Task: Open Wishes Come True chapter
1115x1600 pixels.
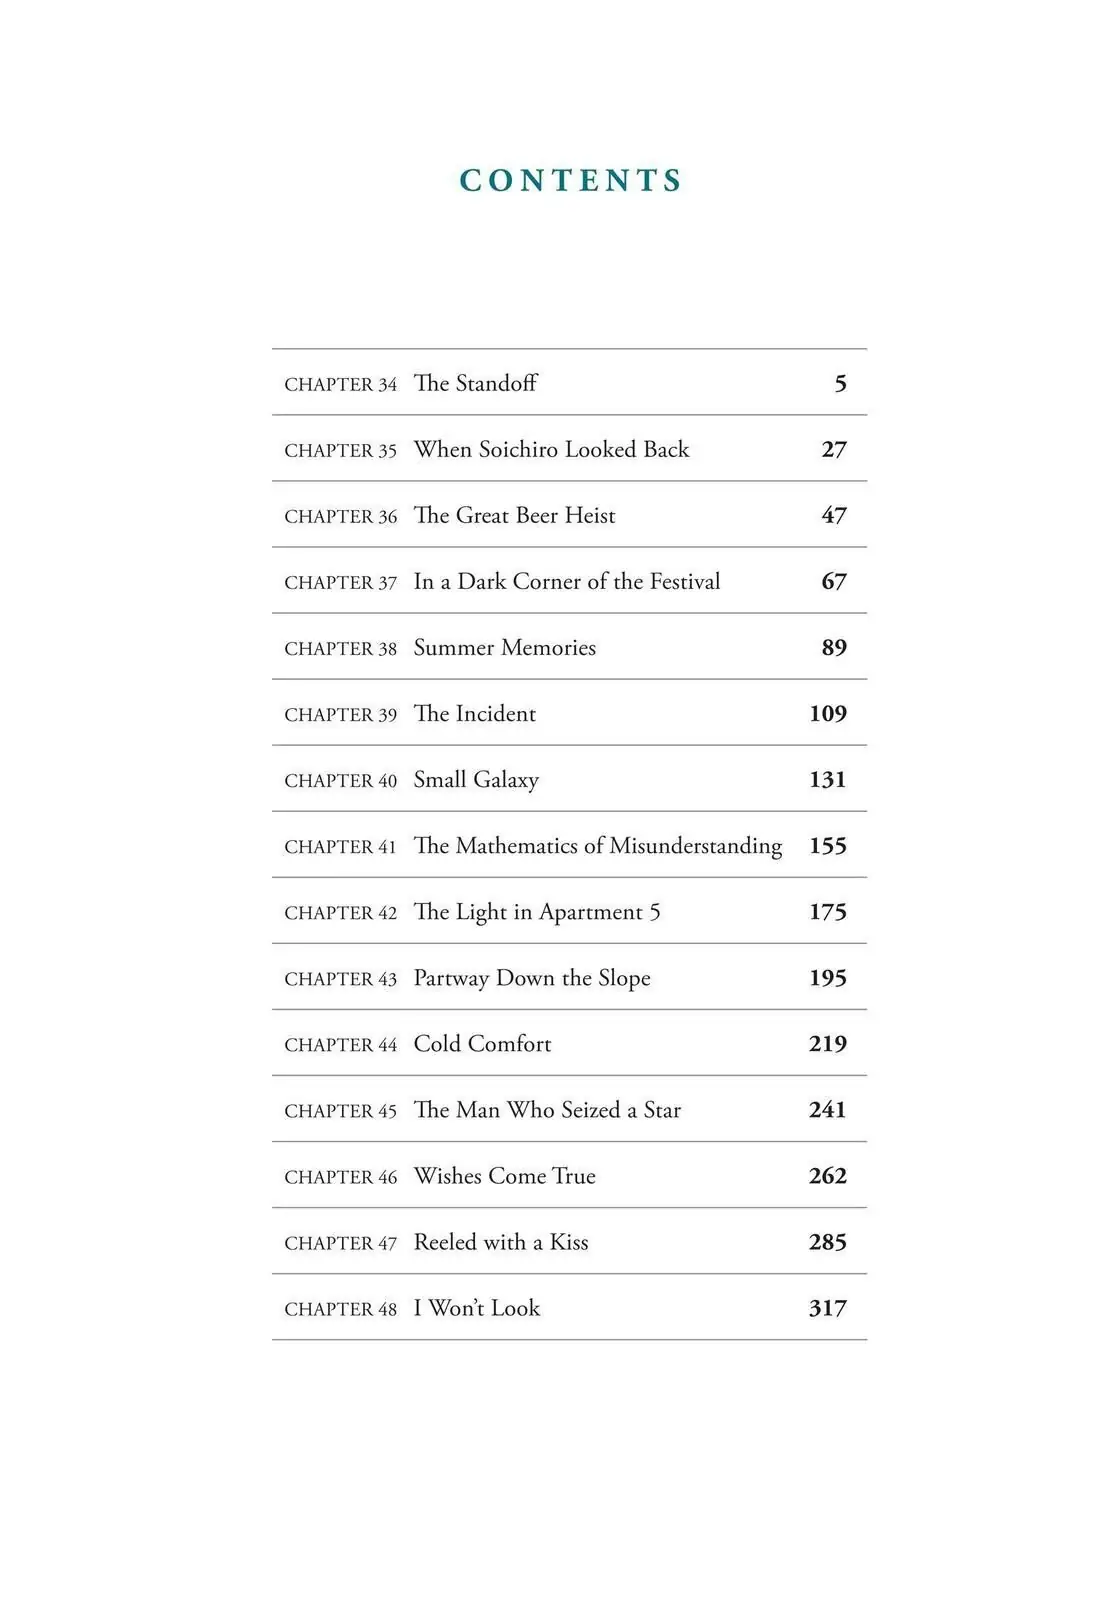Action: tap(569, 1175)
